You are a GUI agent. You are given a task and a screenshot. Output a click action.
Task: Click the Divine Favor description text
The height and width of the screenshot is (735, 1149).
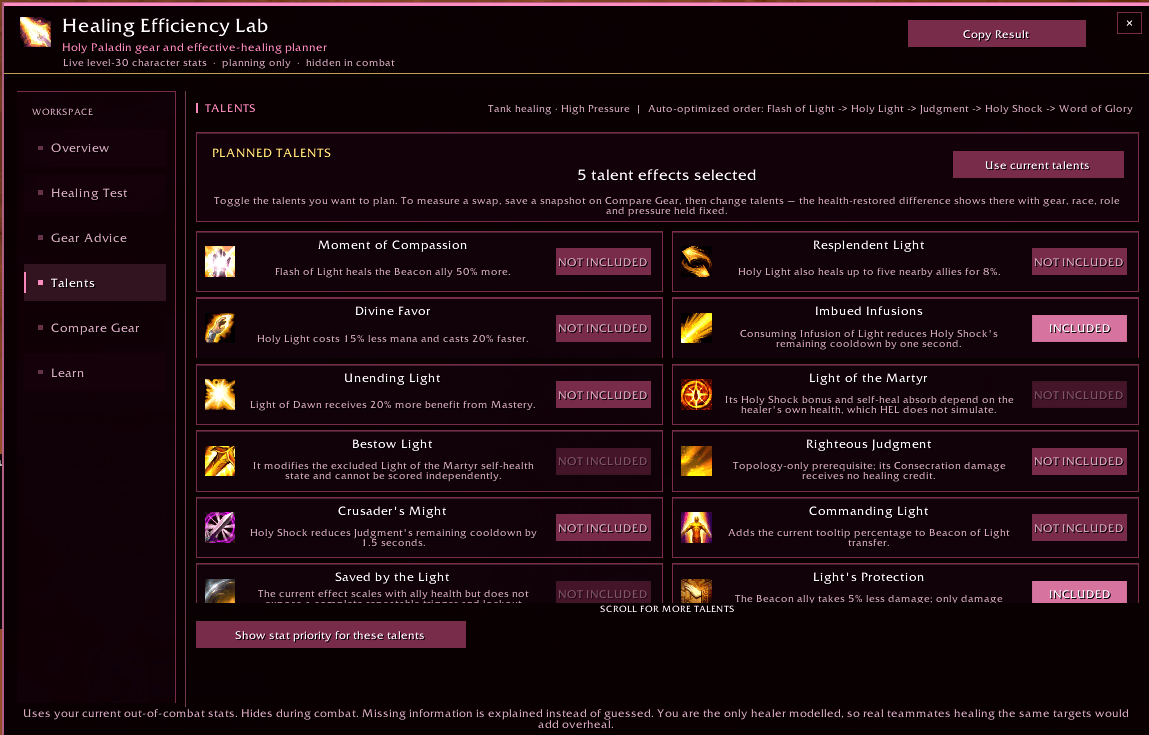pos(393,339)
